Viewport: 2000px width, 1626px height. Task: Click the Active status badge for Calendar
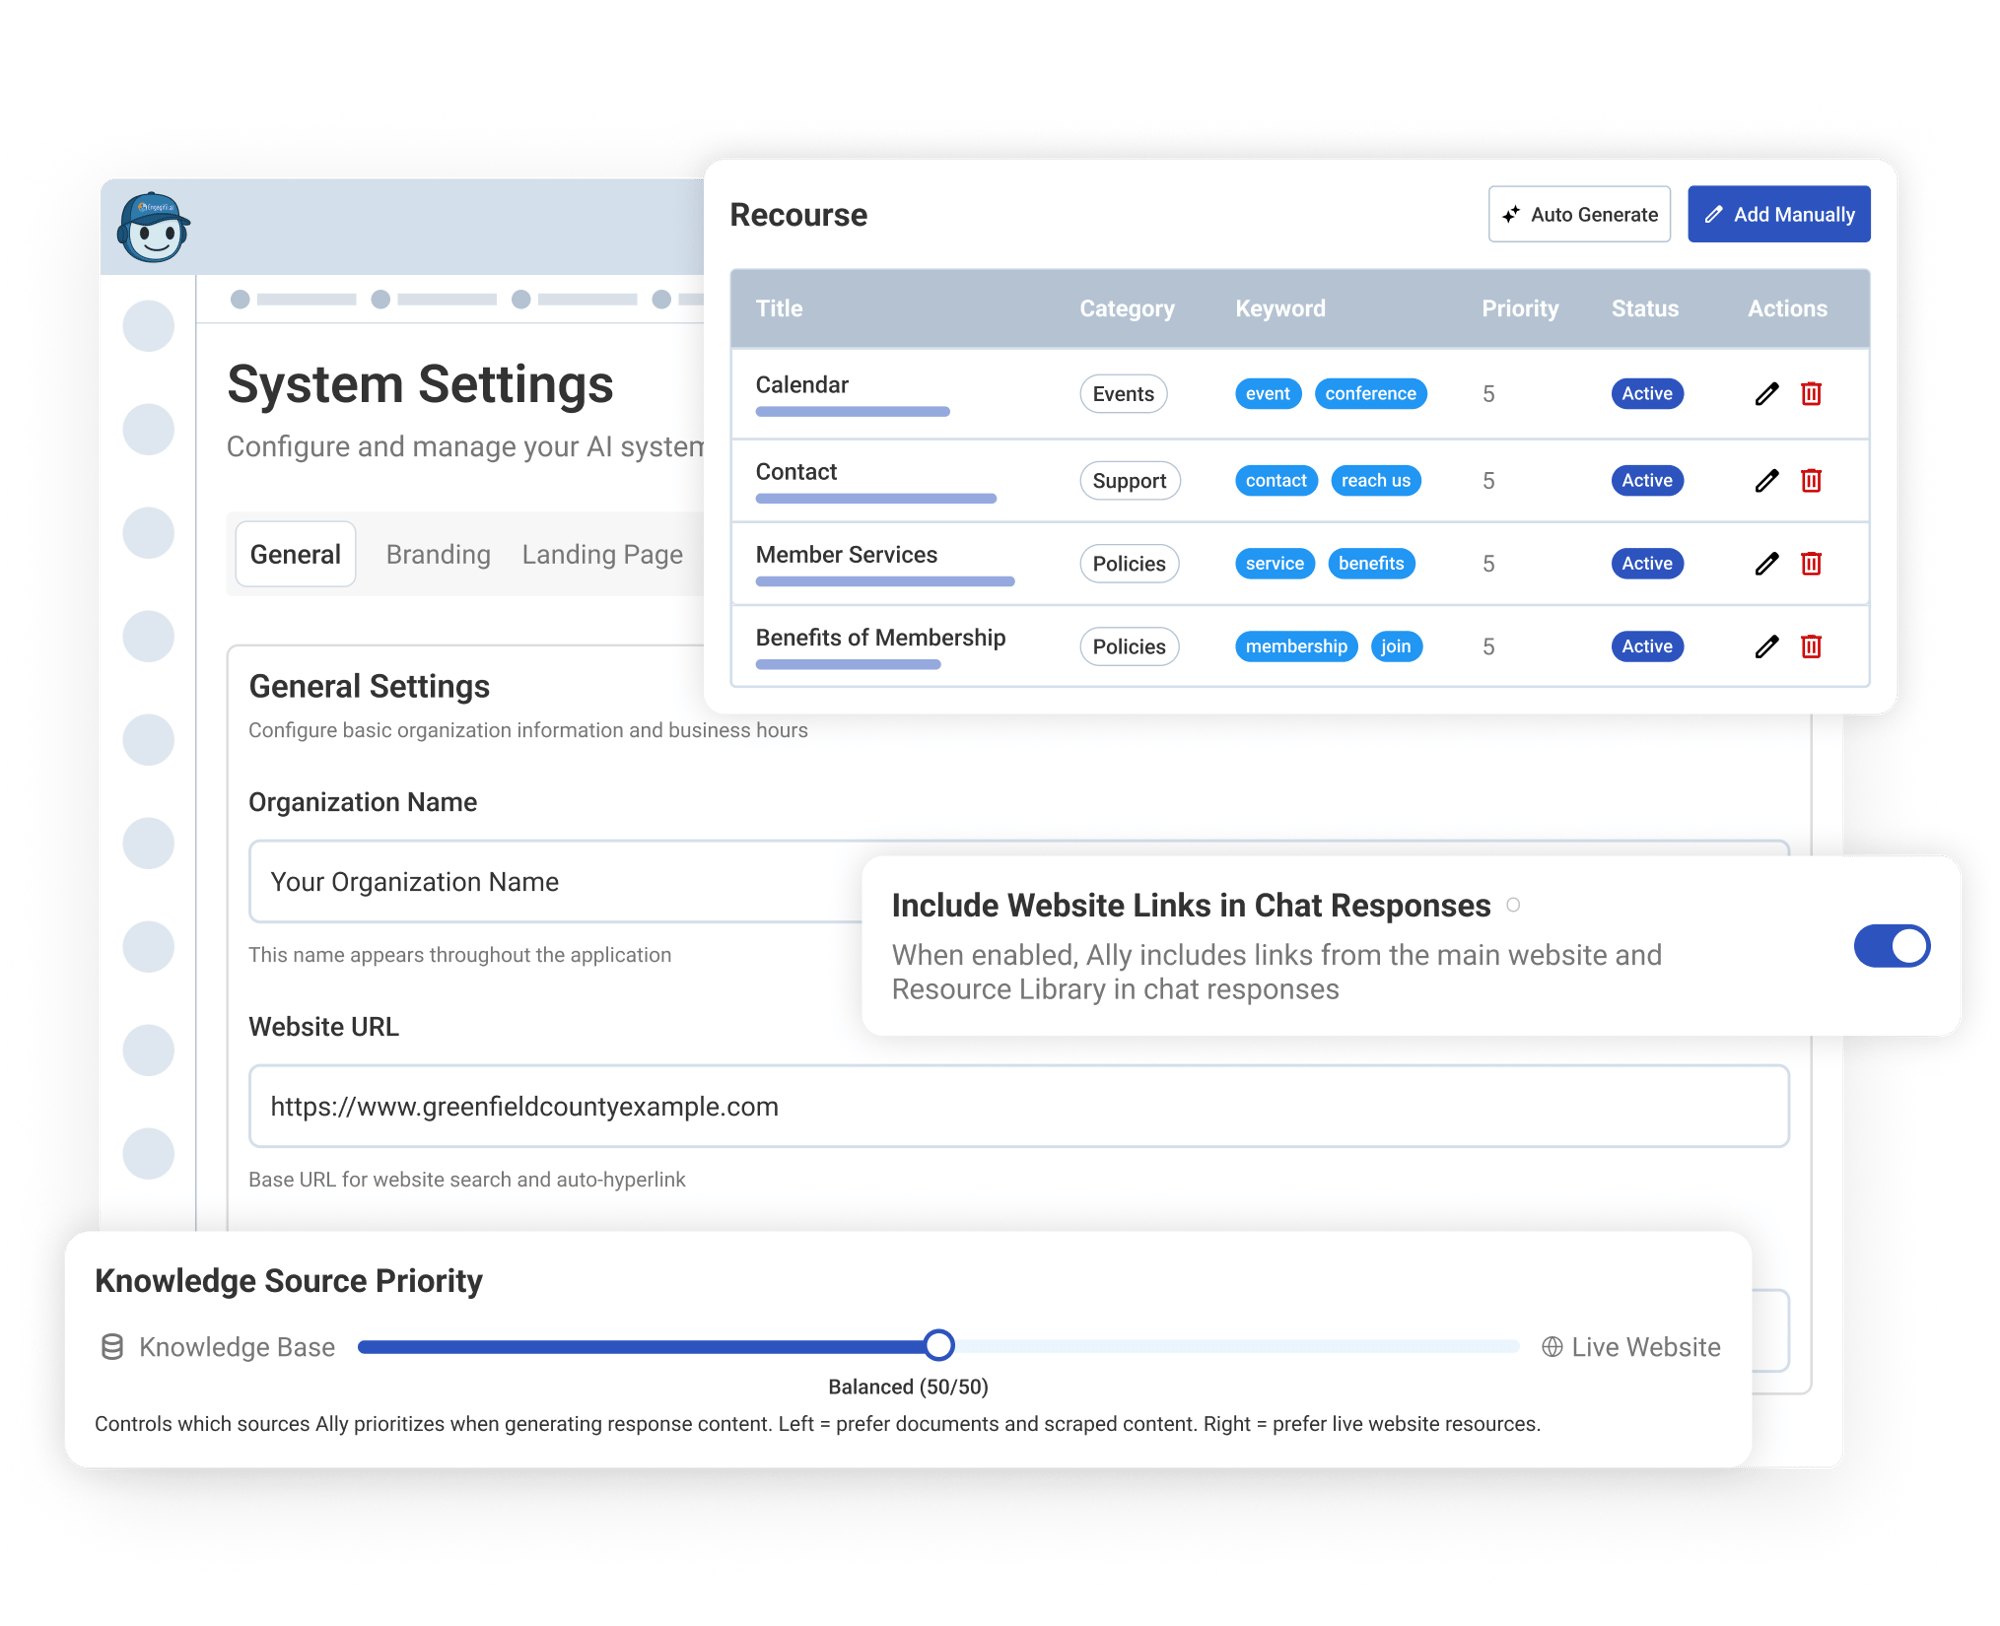[1647, 394]
